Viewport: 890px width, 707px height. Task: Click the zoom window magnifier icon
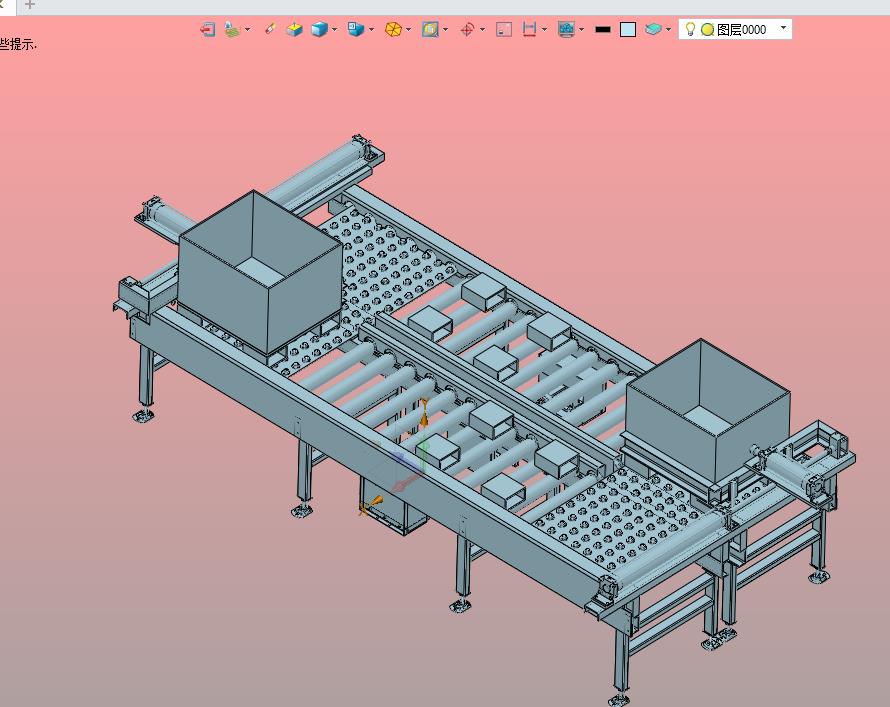coord(430,30)
